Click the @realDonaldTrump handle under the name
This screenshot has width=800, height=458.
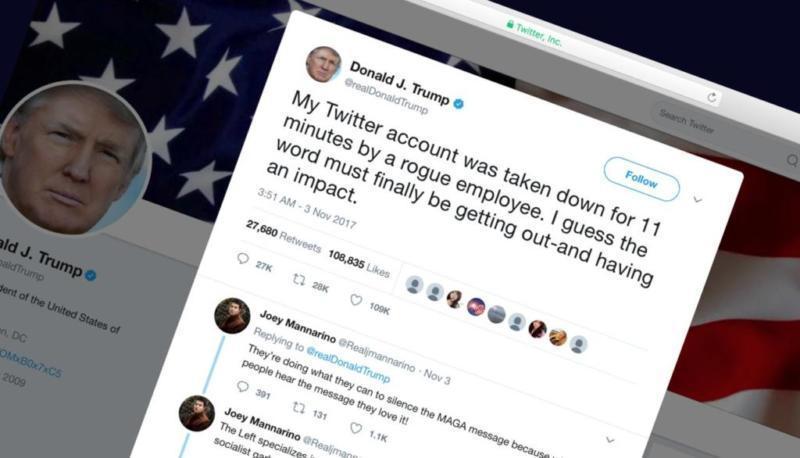(386, 96)
